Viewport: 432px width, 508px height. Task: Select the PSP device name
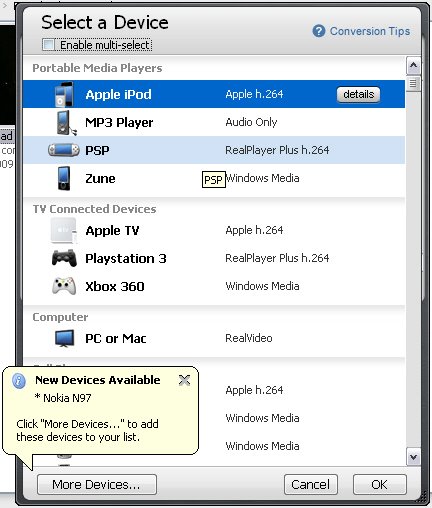tap(97, 150)
